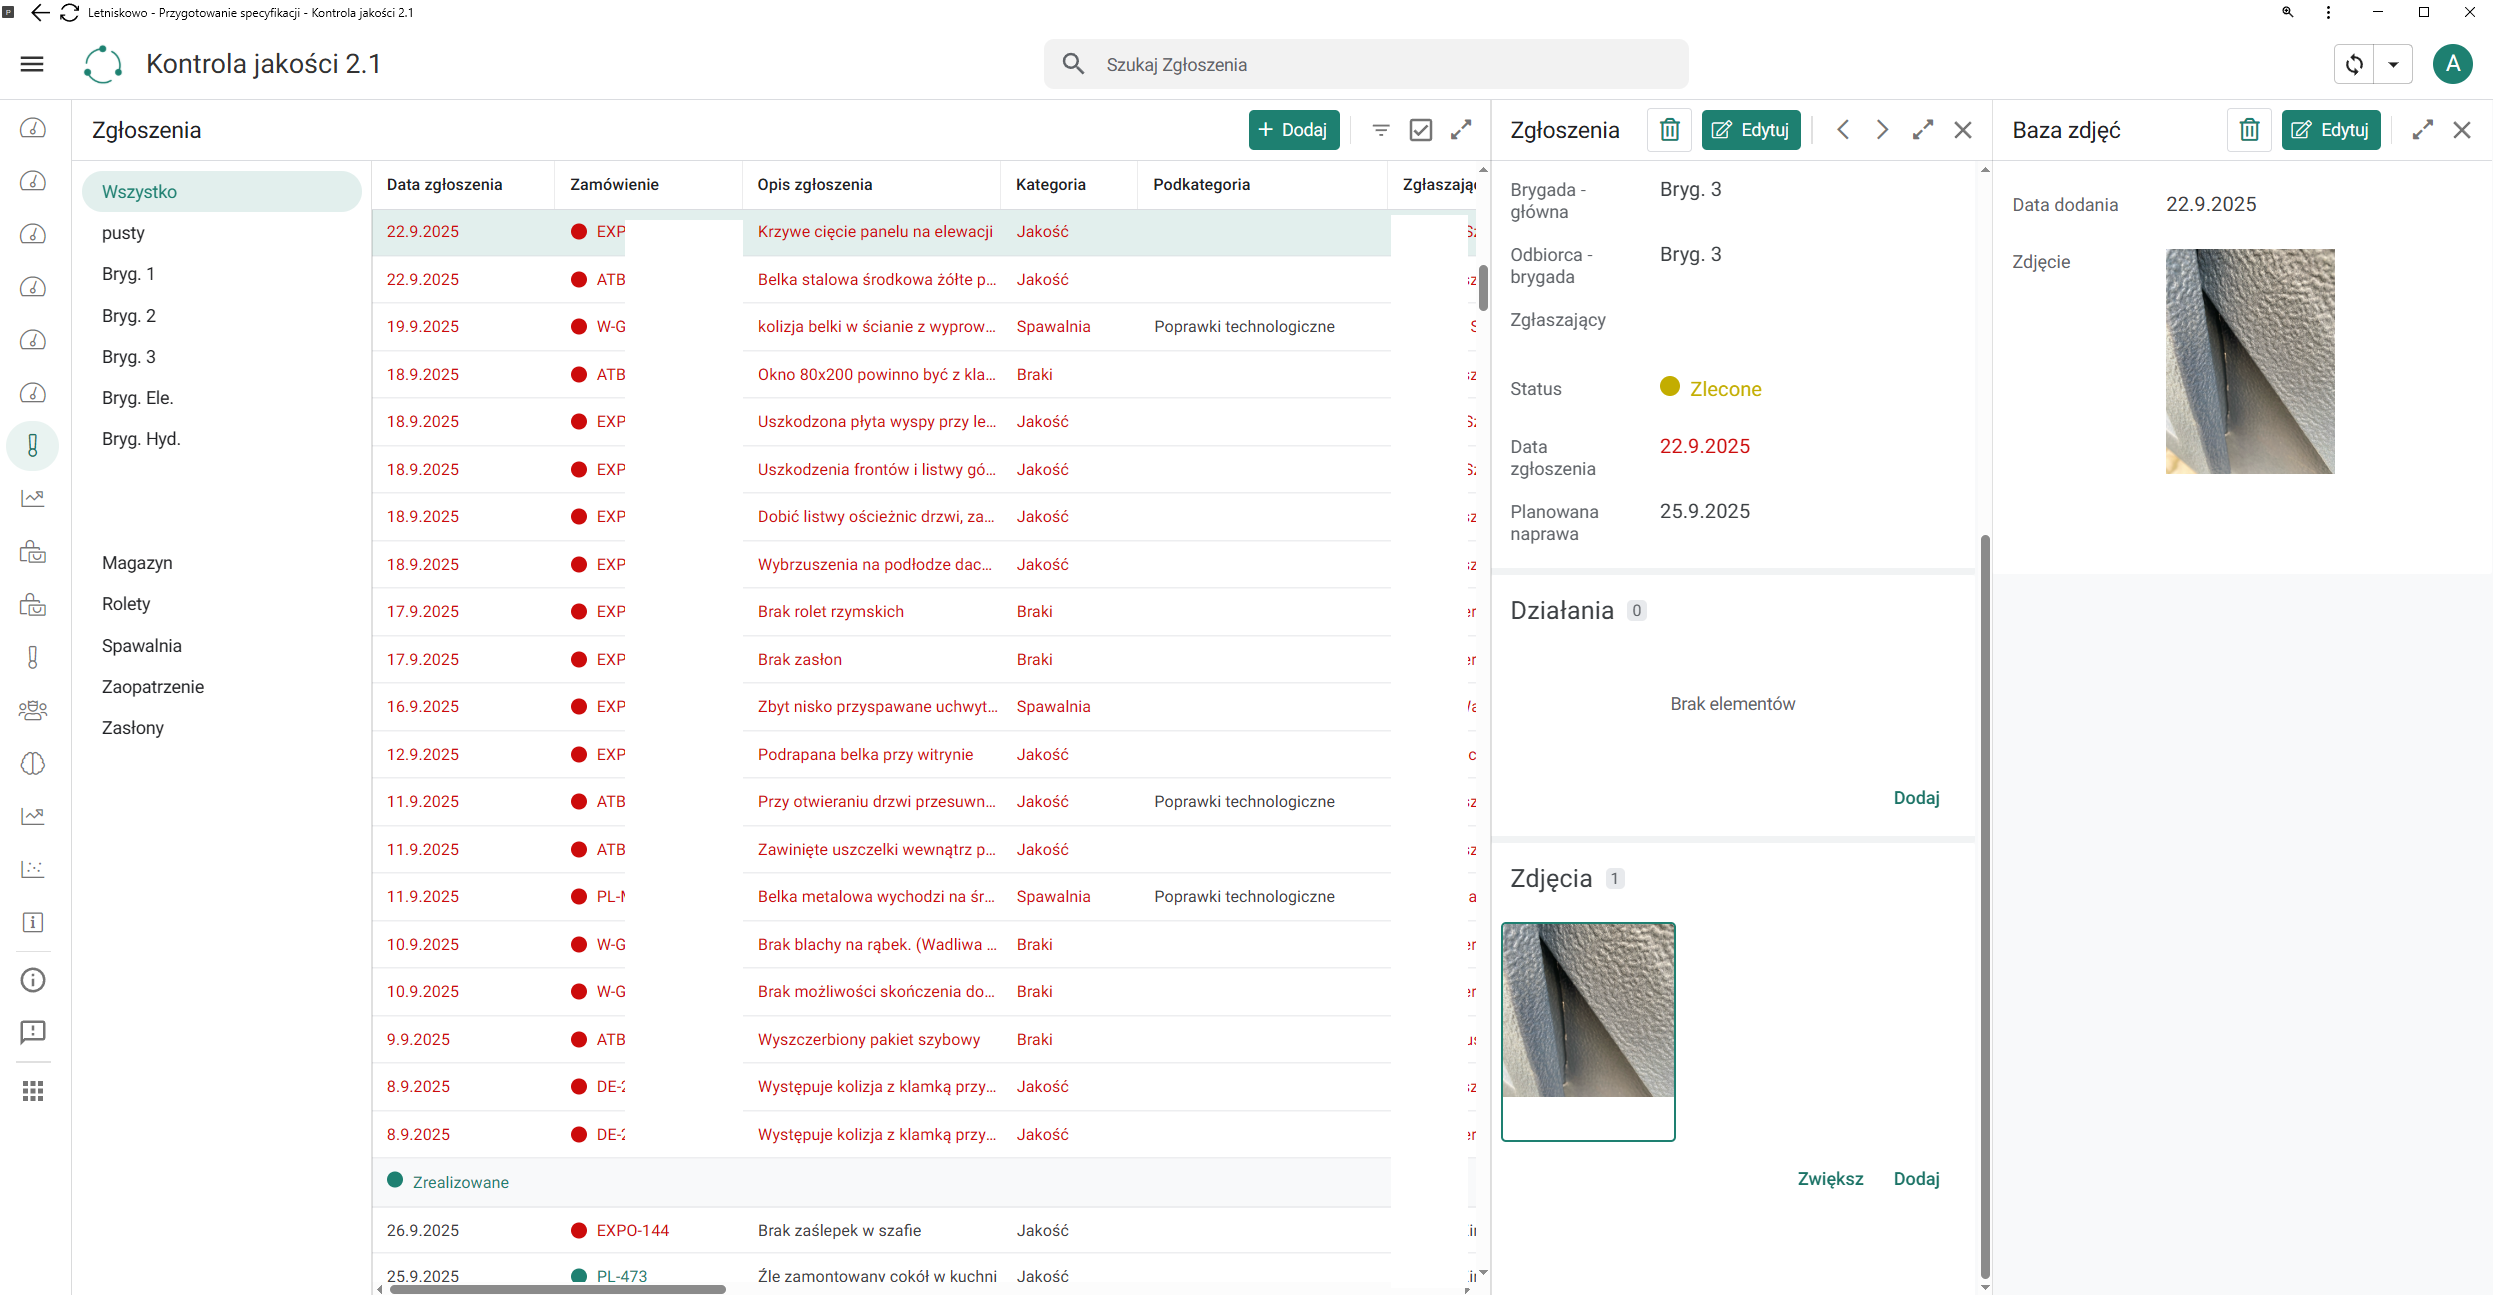
Task: Go to previous report with left chevron
Action: pyautogui.click(x=1843, y=130)
